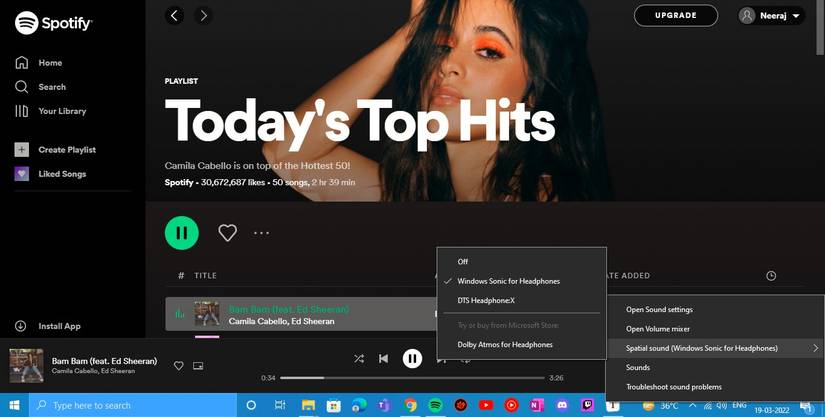Viewport: 825px width, 417px height.
Task: Skip to the previous track
Action: pos(384,359)
